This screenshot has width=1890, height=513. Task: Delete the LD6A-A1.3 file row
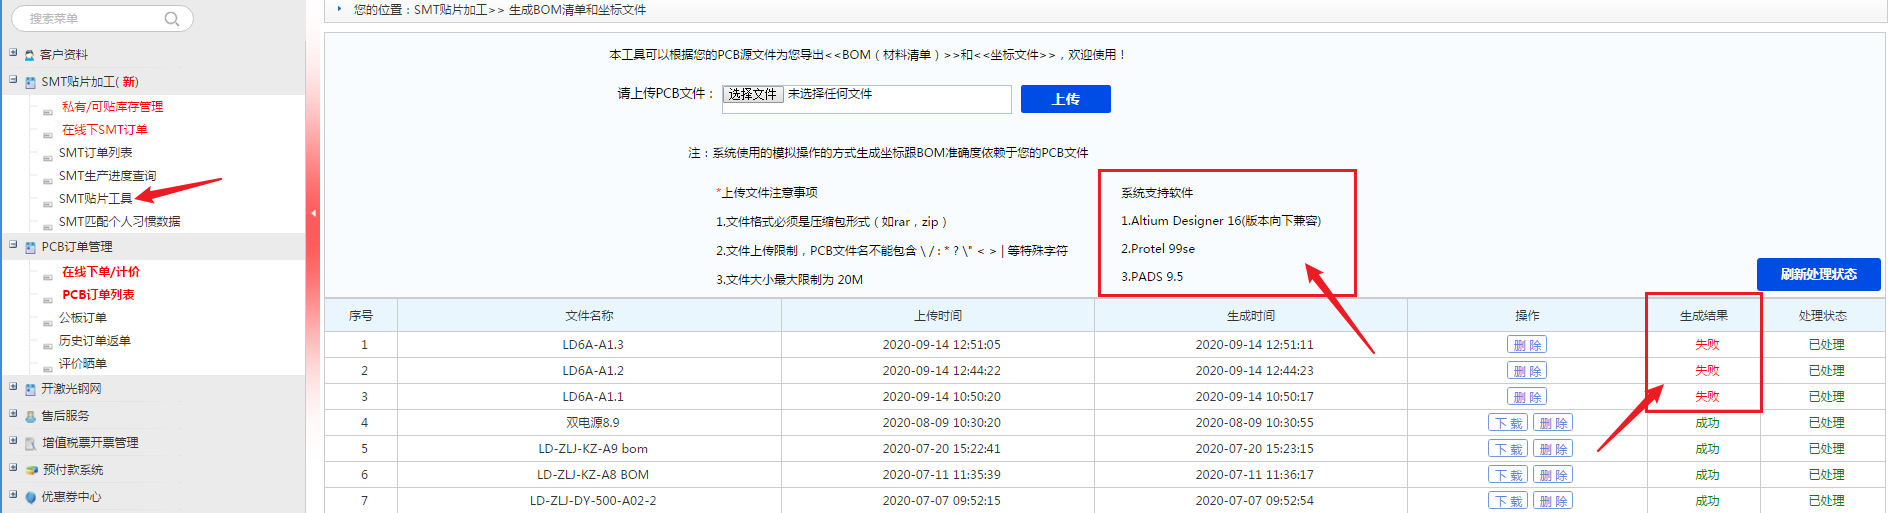(x=1526, y=345)
